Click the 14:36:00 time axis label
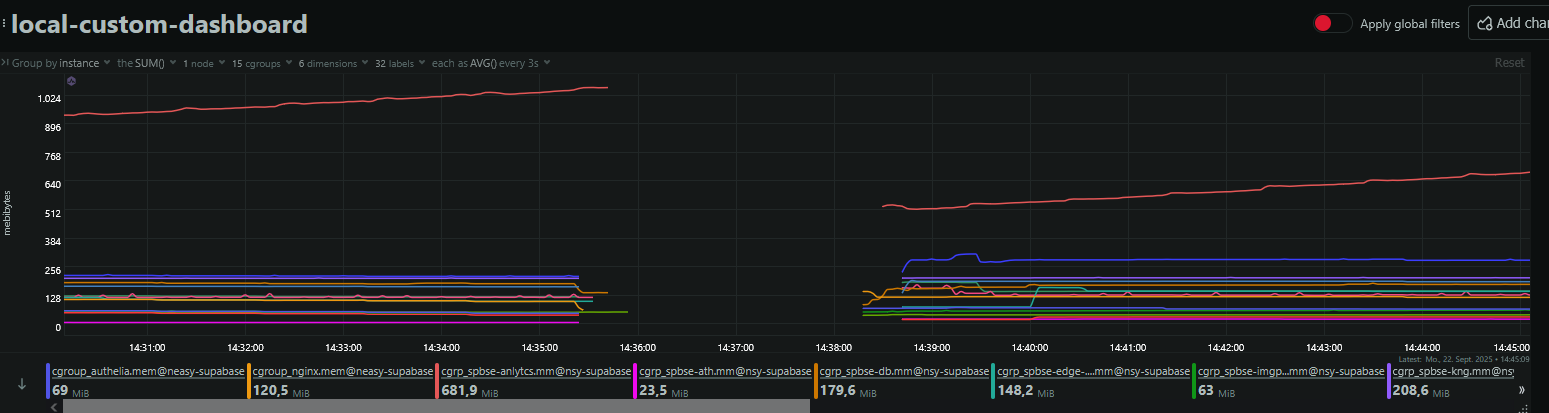 click(637, 347)
